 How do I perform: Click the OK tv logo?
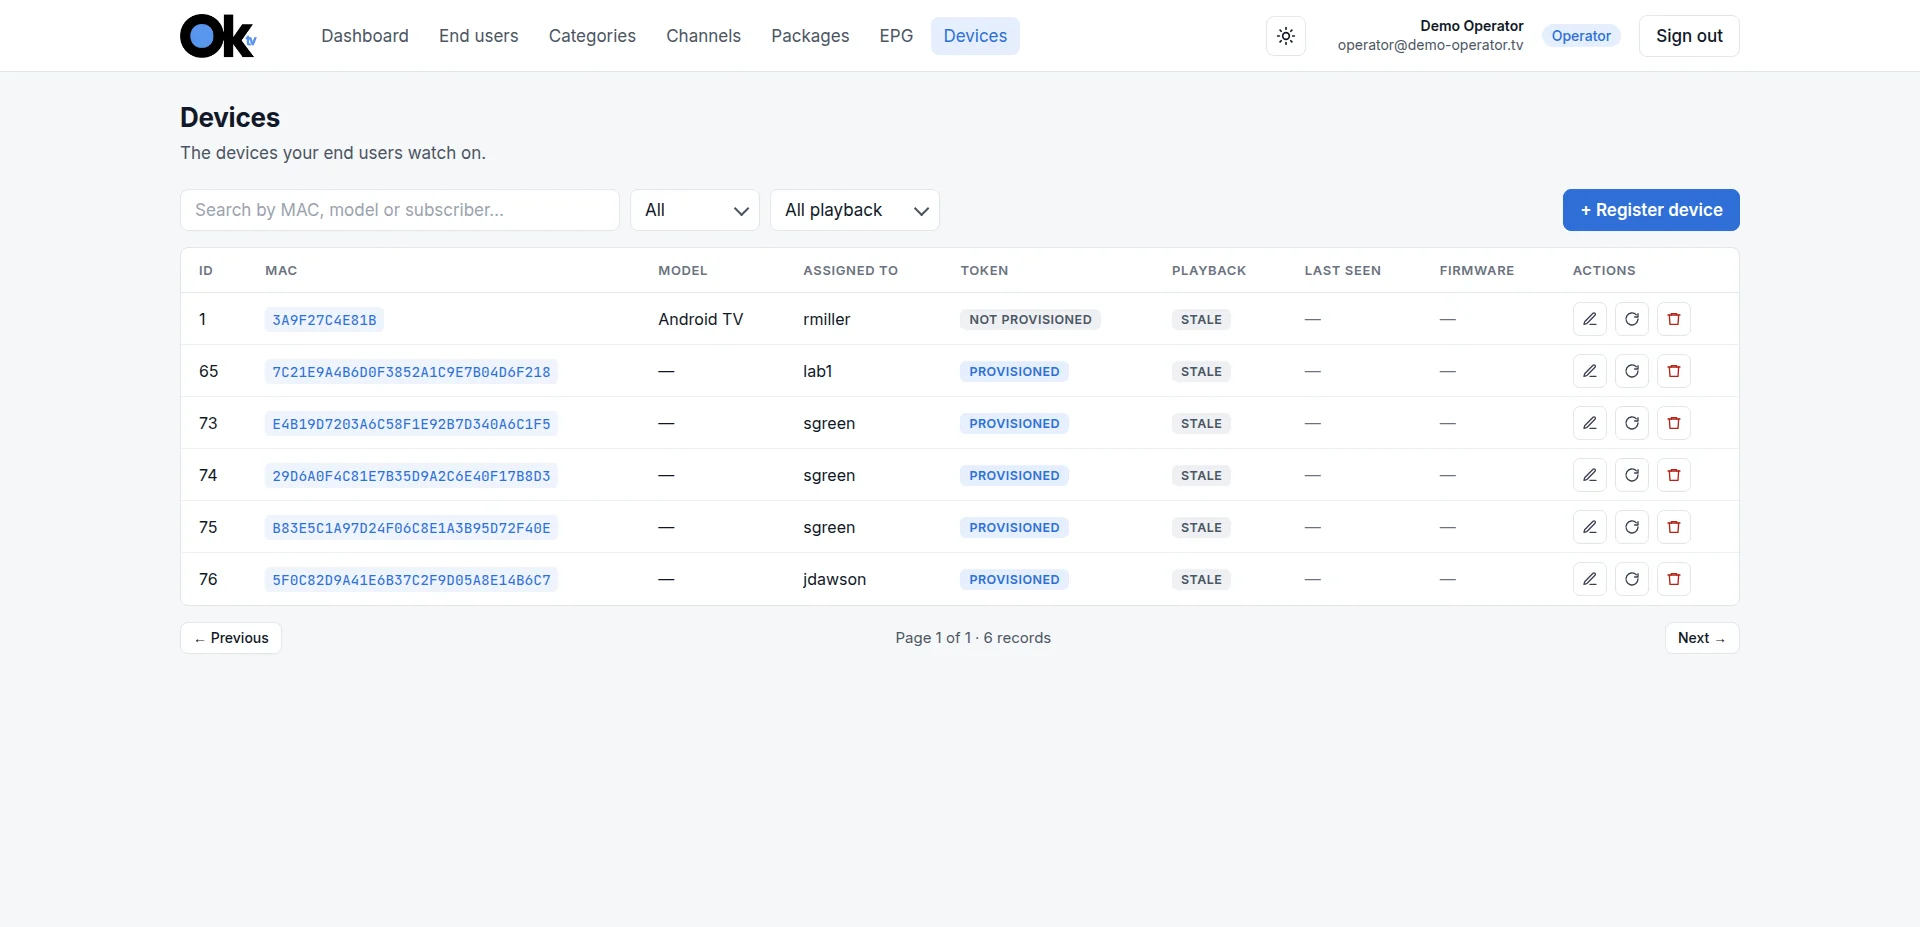point(218,36)
